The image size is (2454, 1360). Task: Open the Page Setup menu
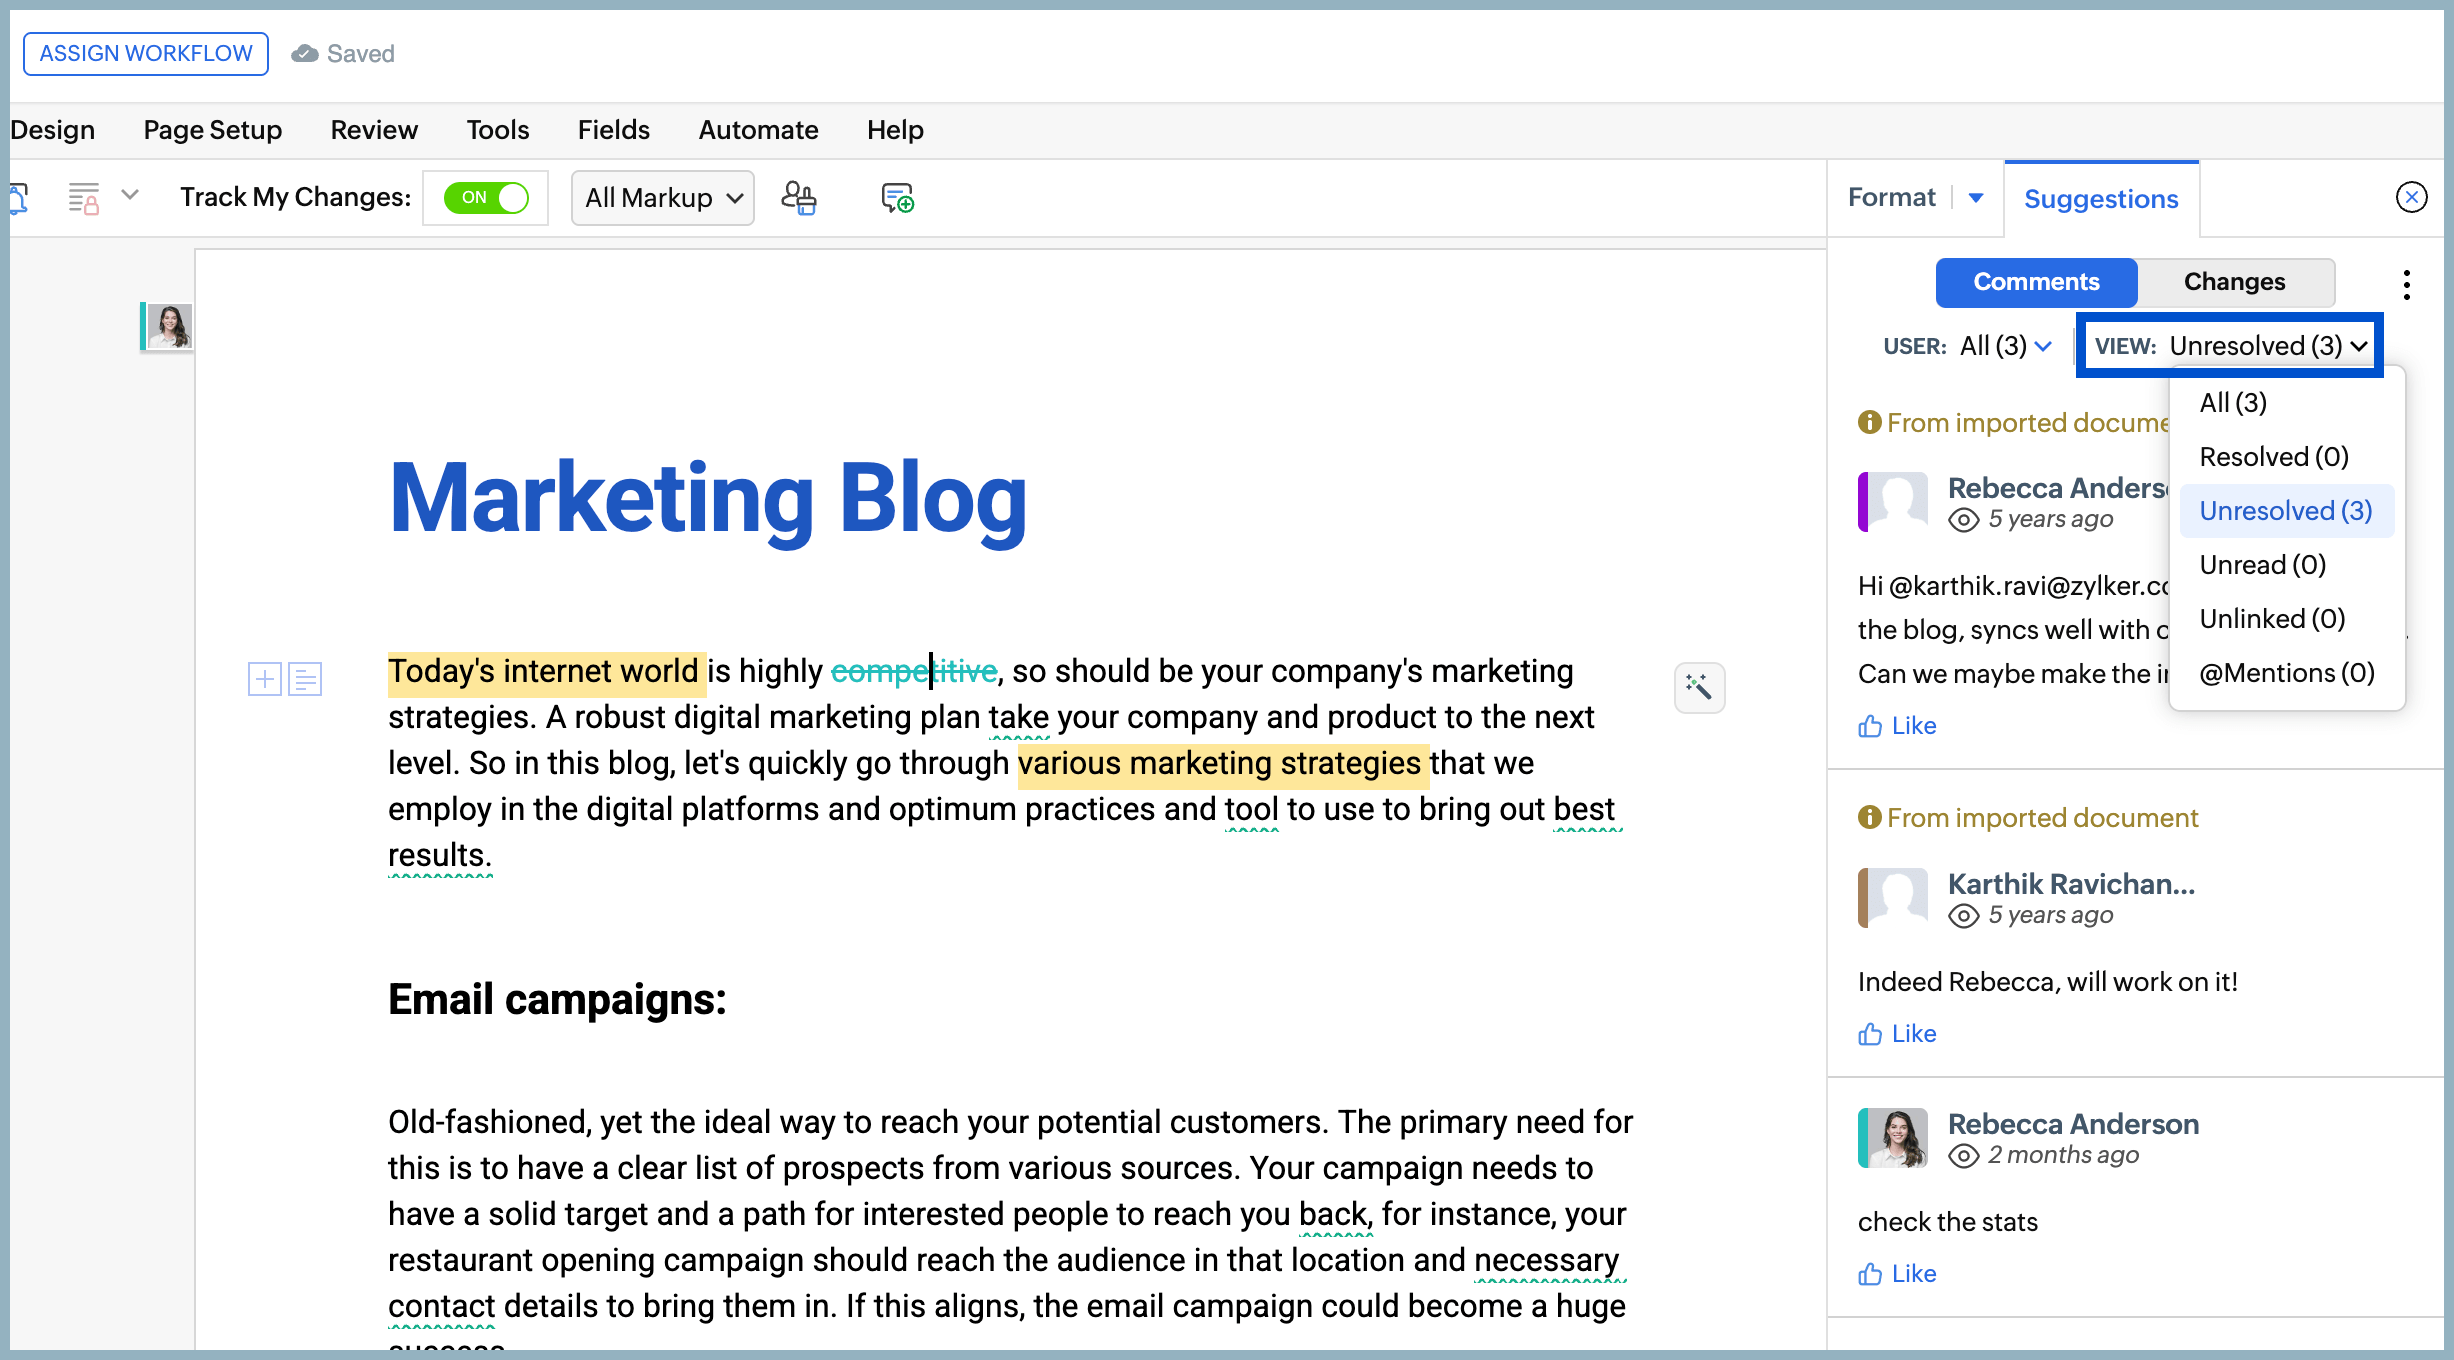[213, 130]
